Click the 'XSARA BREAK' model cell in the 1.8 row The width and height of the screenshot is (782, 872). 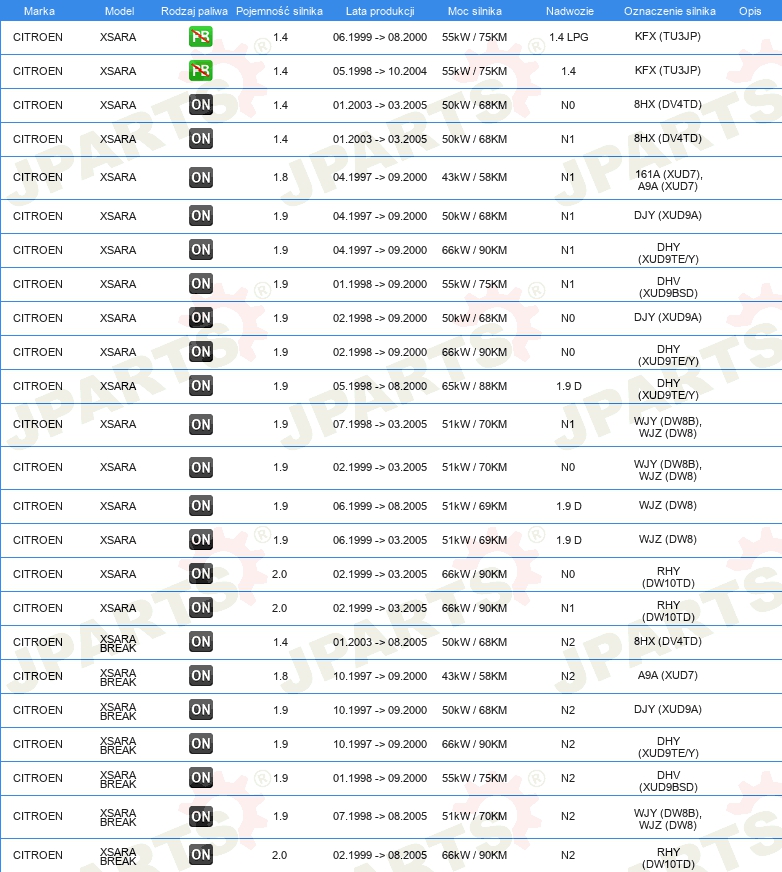[x=118, y=677]
